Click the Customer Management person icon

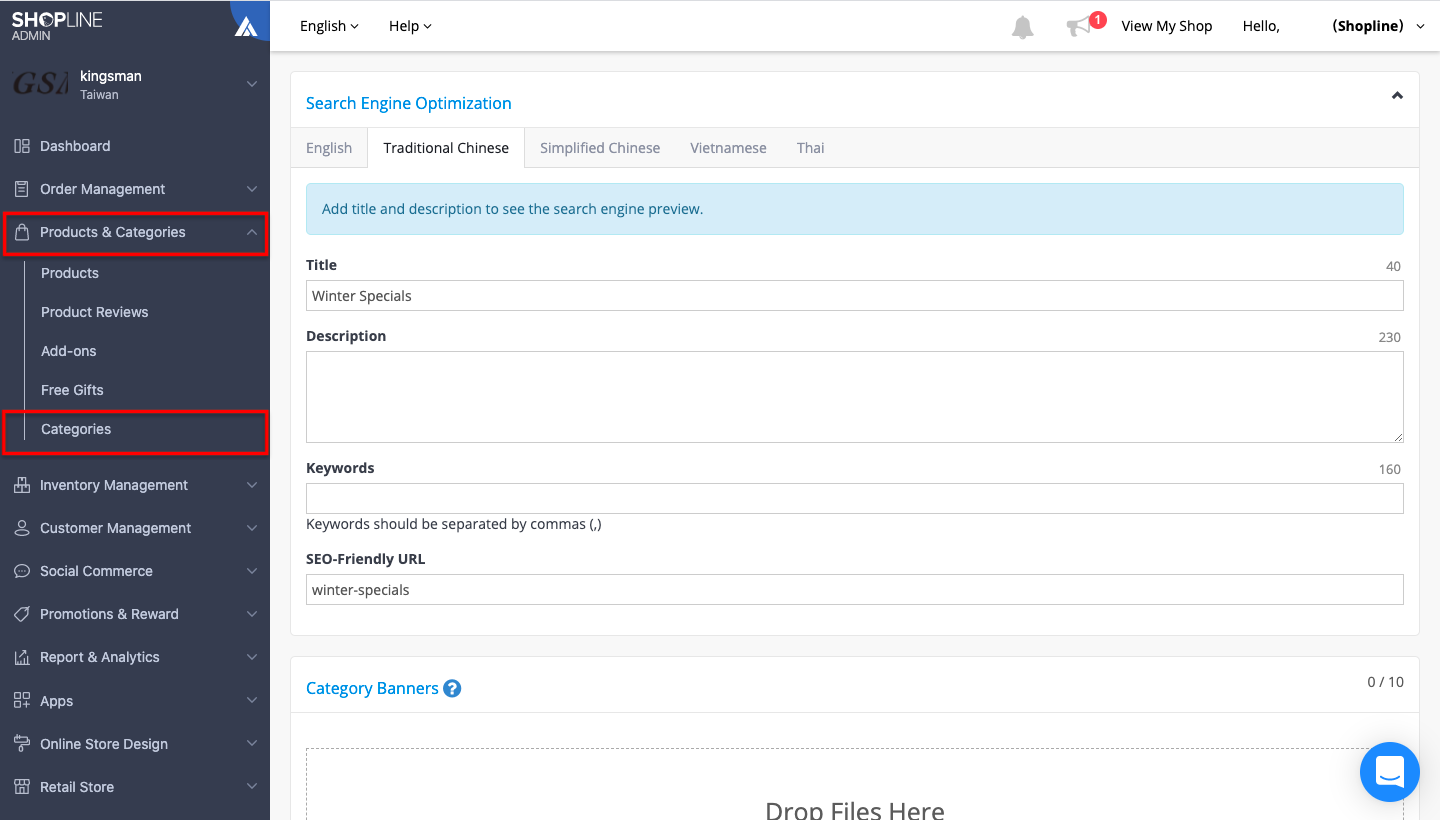coord(22,528)
